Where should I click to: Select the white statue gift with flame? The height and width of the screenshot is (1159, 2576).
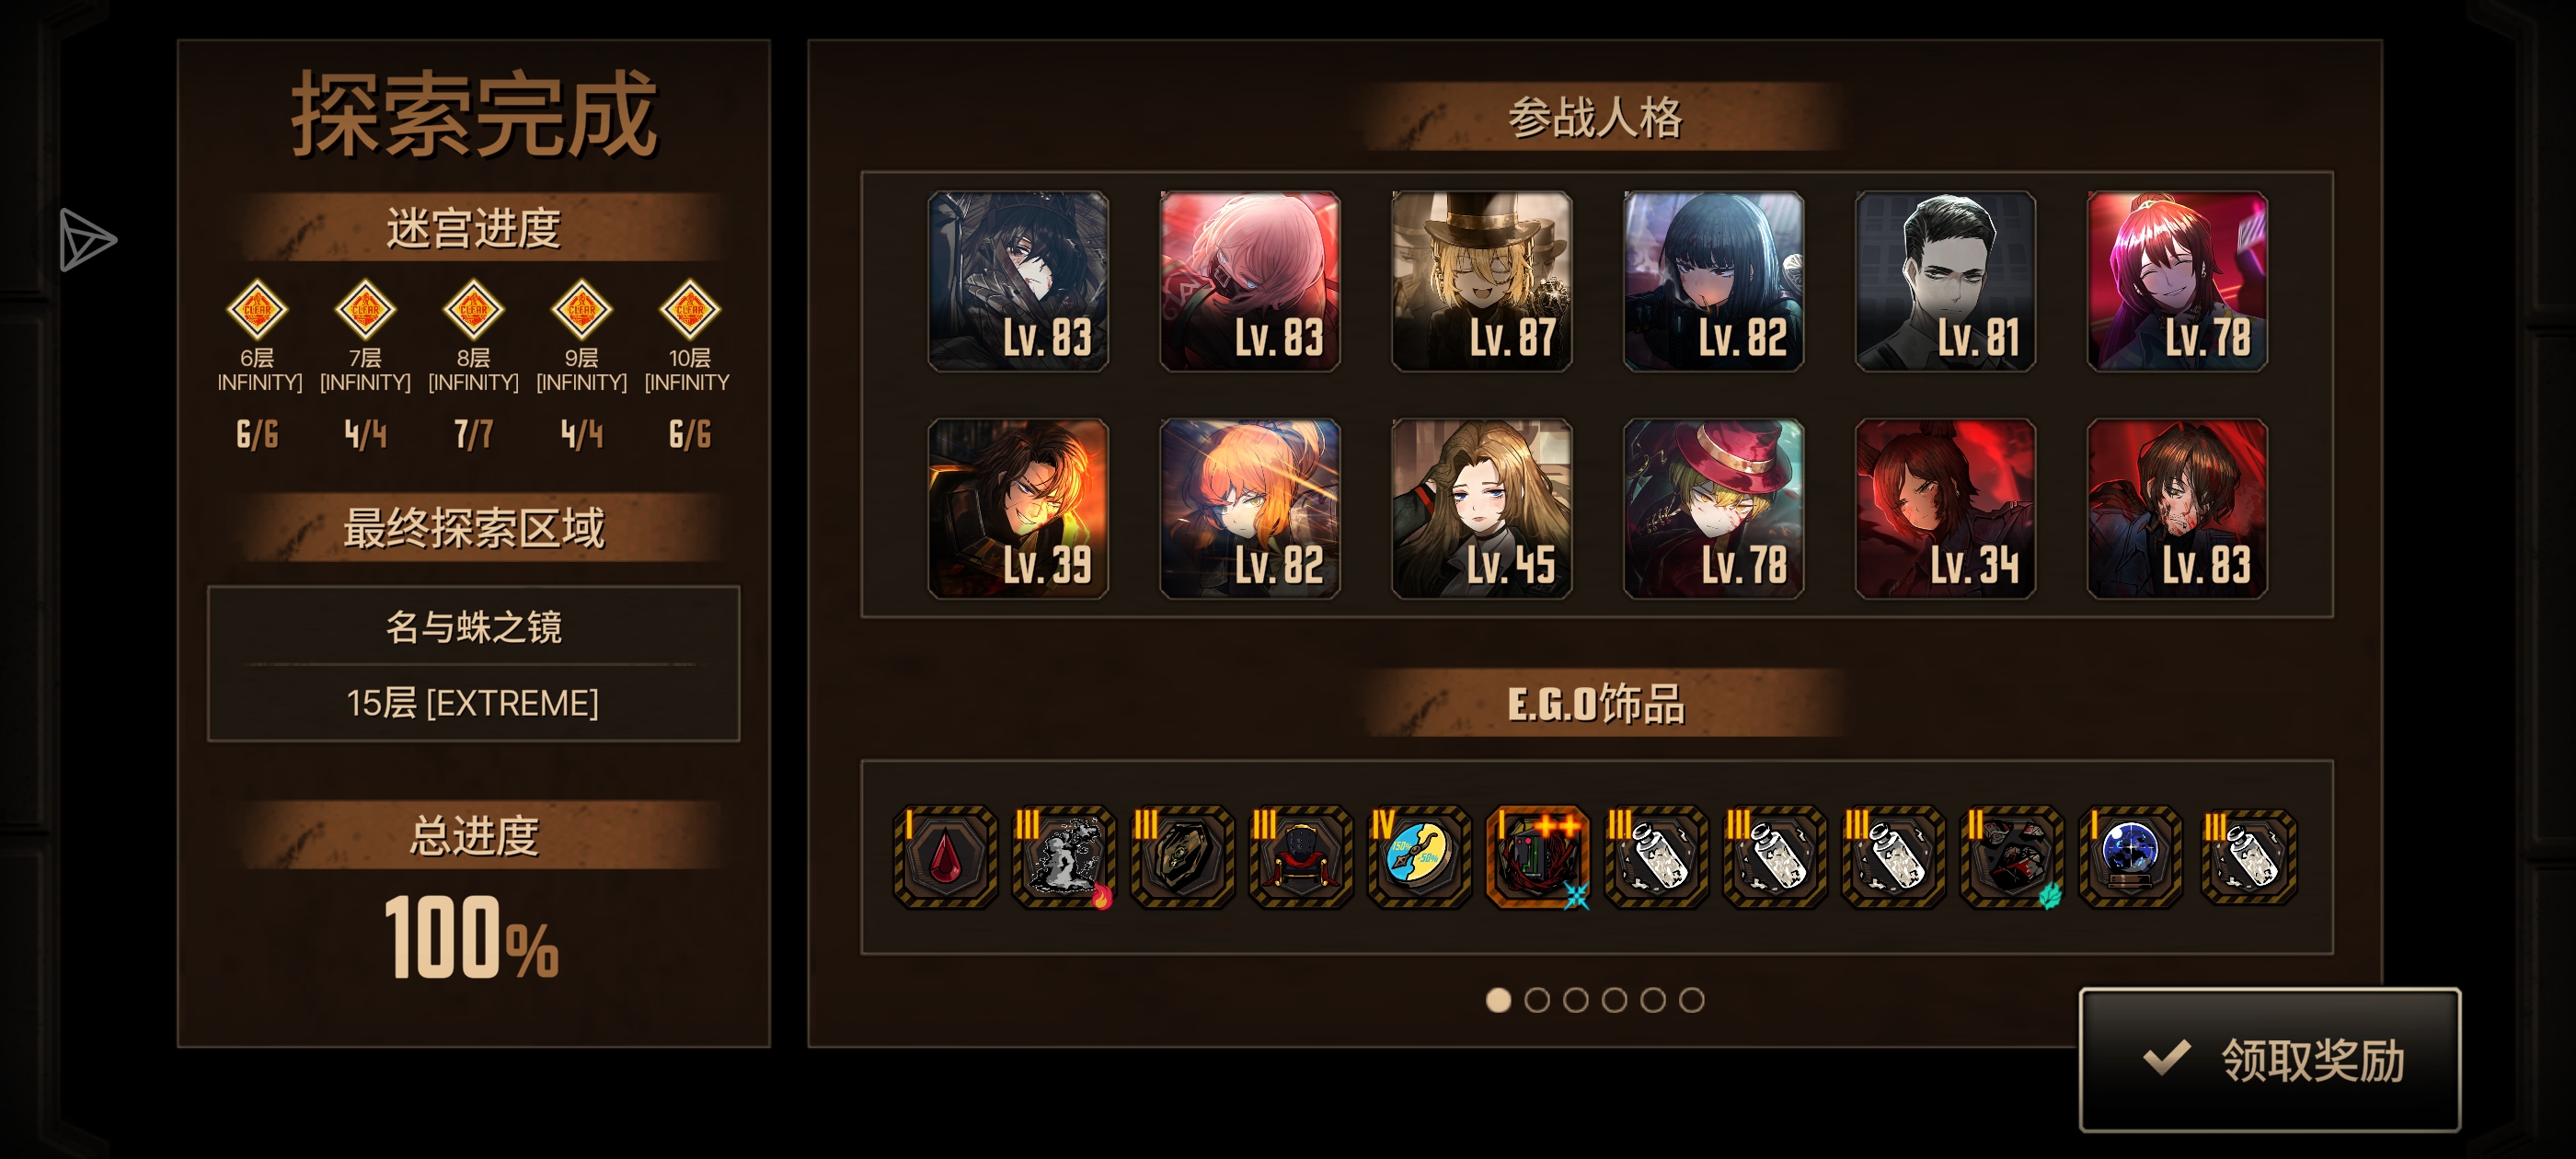(1063, 857)
